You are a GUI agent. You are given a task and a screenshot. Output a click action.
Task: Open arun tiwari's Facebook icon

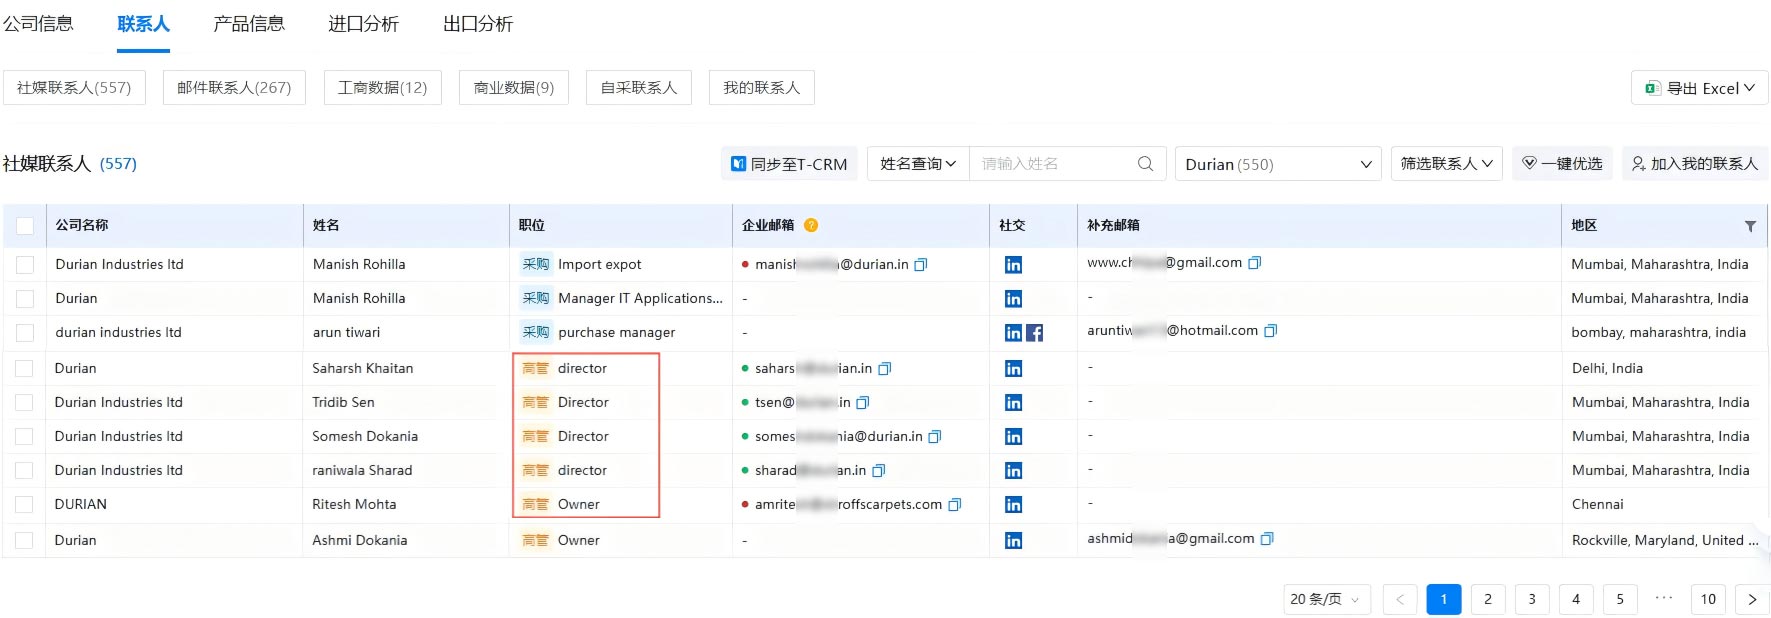(1034, 333)
